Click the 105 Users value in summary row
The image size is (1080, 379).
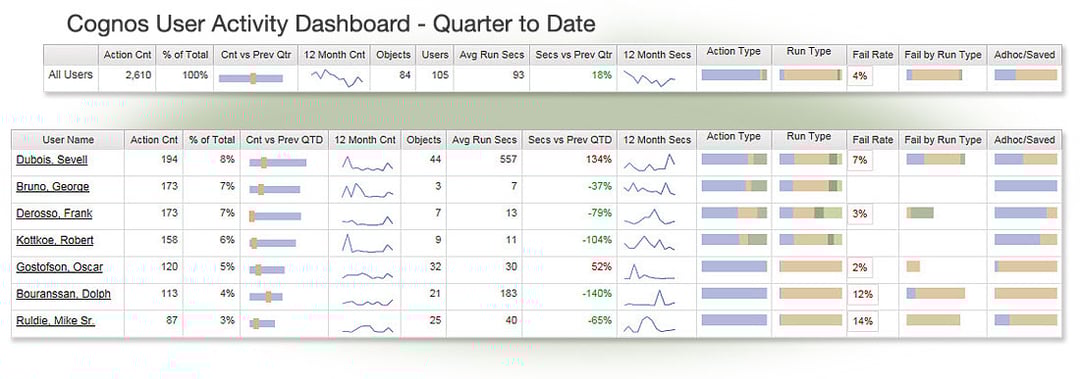point(439,75)
